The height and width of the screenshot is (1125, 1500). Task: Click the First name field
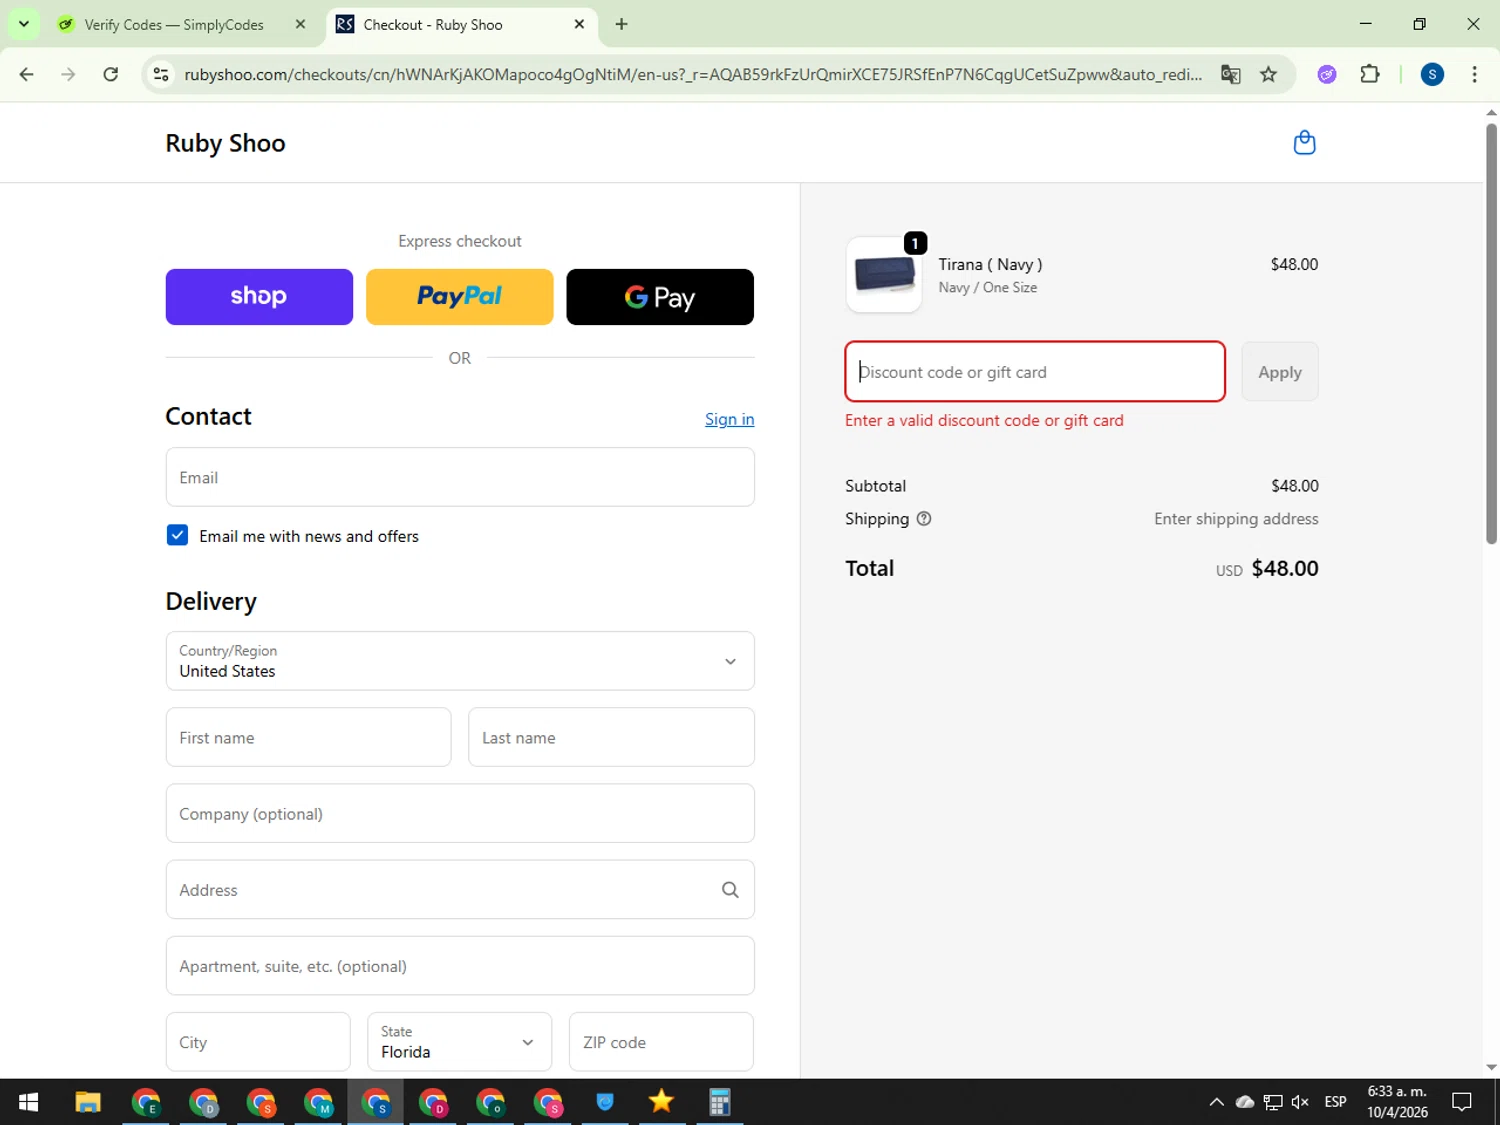[x=308, y=737]
